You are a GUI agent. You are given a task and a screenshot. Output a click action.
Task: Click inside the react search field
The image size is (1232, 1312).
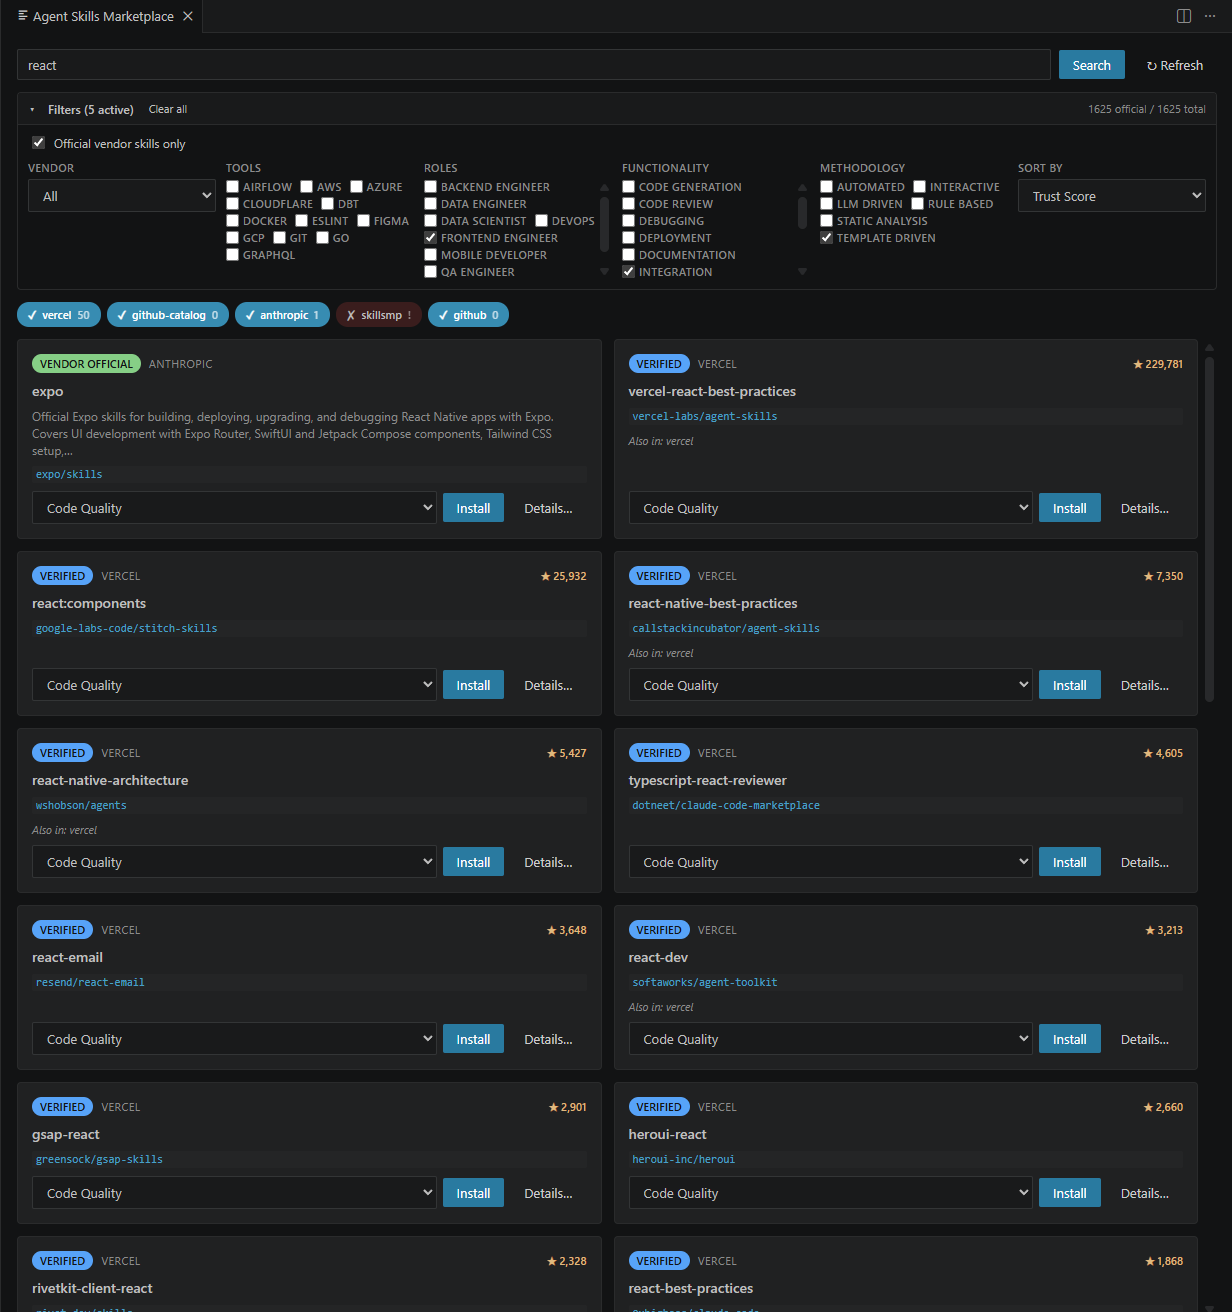400,65
